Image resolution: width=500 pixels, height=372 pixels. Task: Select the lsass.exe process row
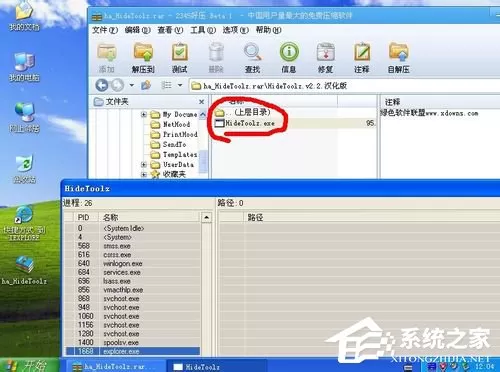point(133,281)
